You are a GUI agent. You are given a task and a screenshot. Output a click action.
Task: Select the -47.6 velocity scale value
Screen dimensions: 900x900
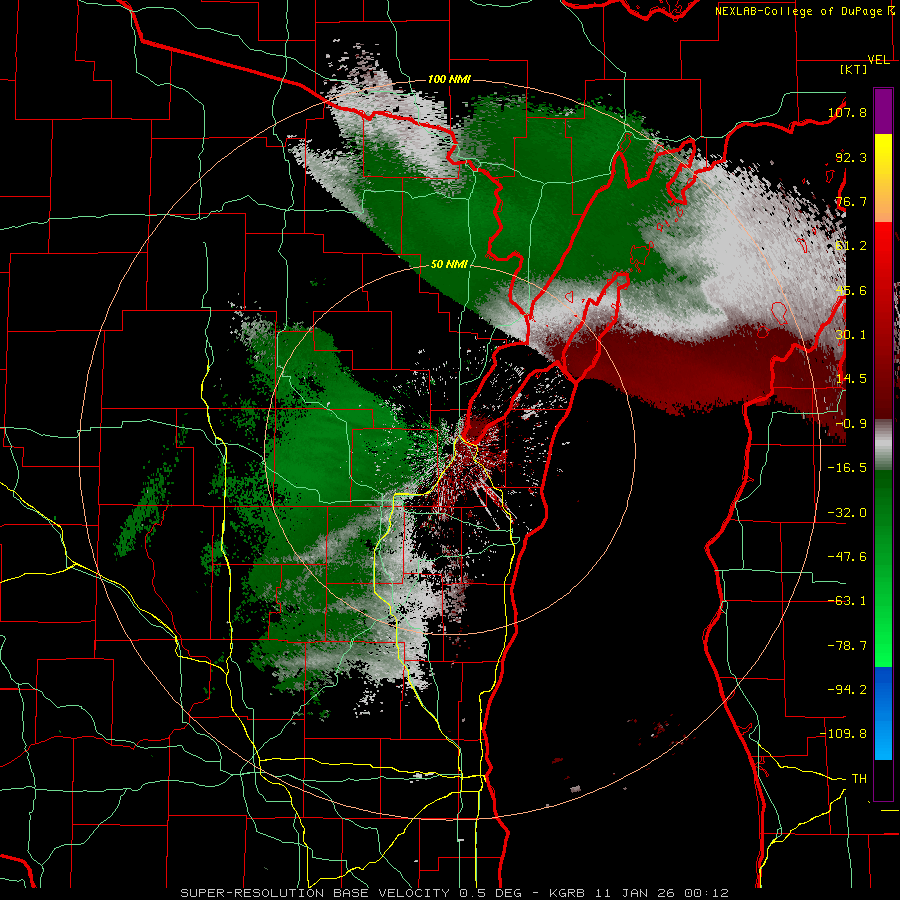pos(847,556)
